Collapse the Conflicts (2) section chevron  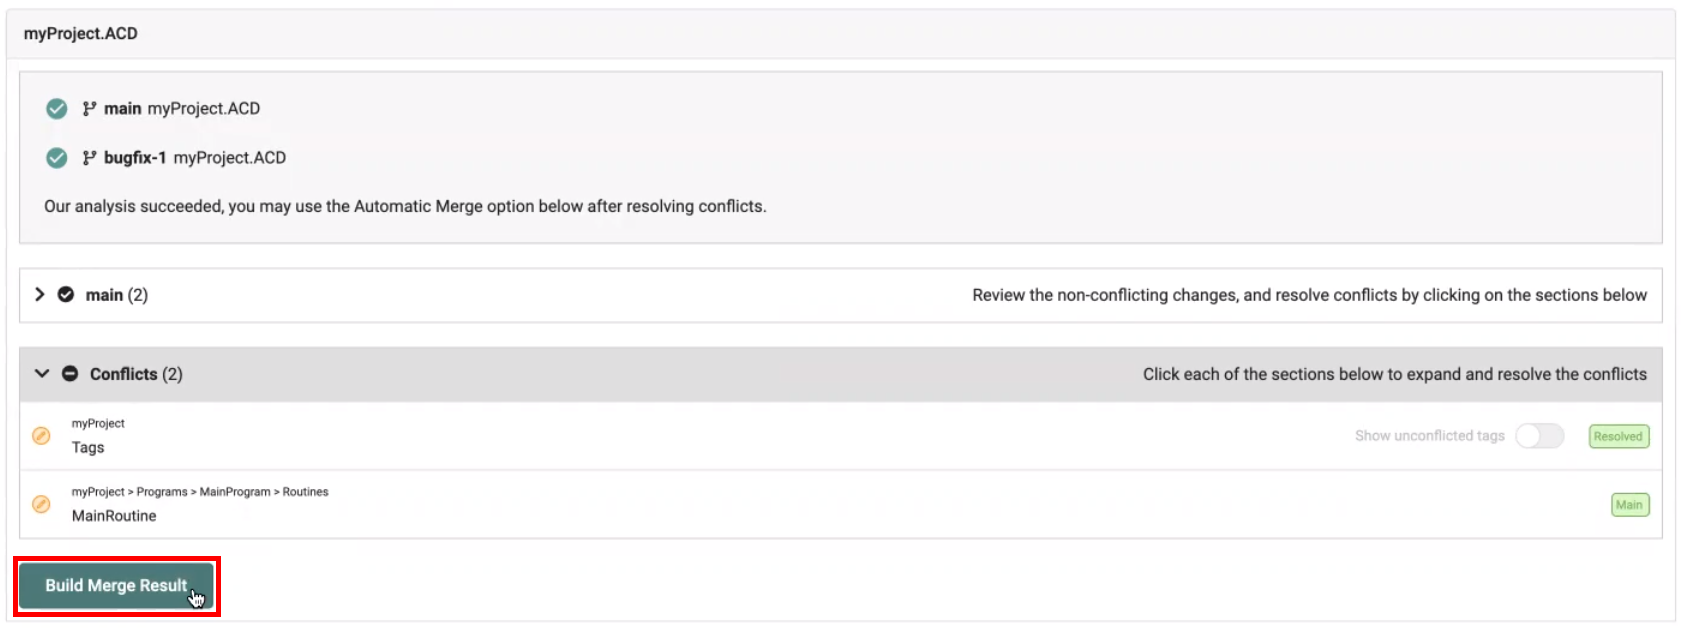42,374
